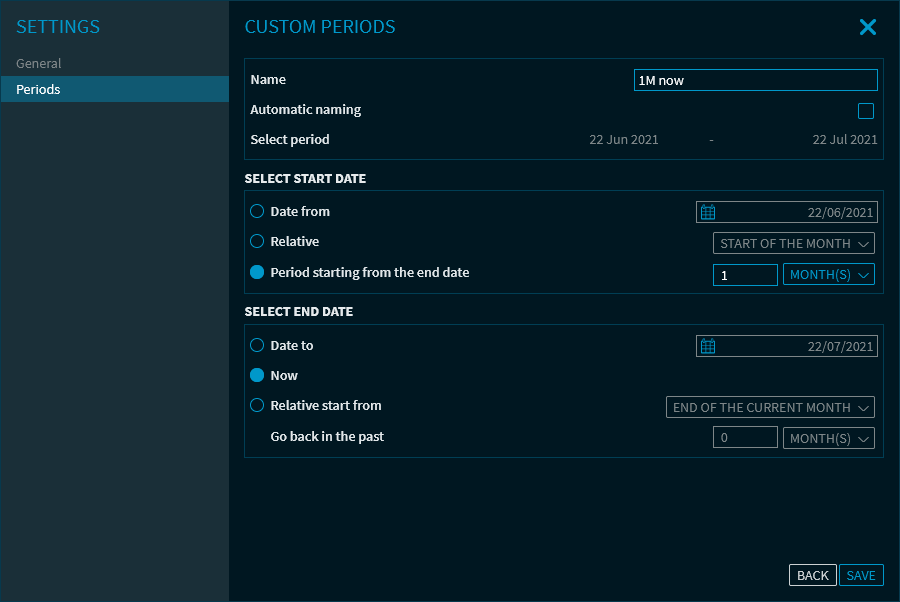The width and height of the screenshot is (900, 602).
Task: Click the Name text field
Action: click(755, 81)
